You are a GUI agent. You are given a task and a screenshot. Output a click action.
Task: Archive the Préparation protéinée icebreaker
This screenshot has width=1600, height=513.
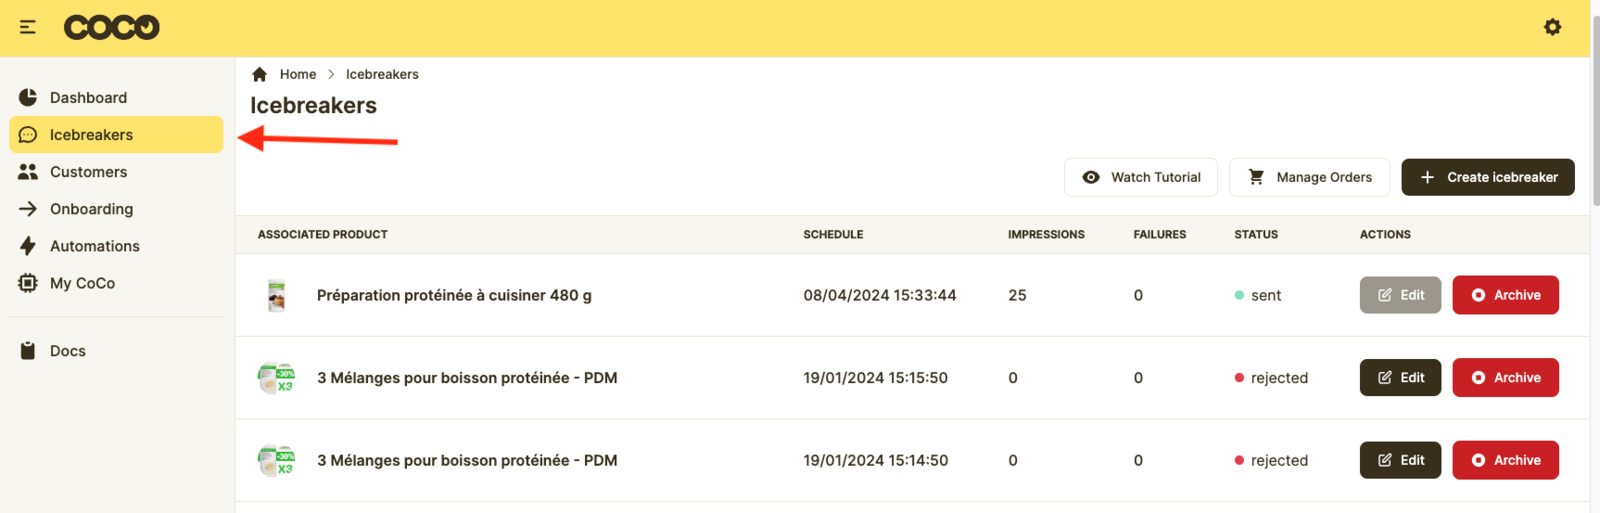(x=1505, y=295)
